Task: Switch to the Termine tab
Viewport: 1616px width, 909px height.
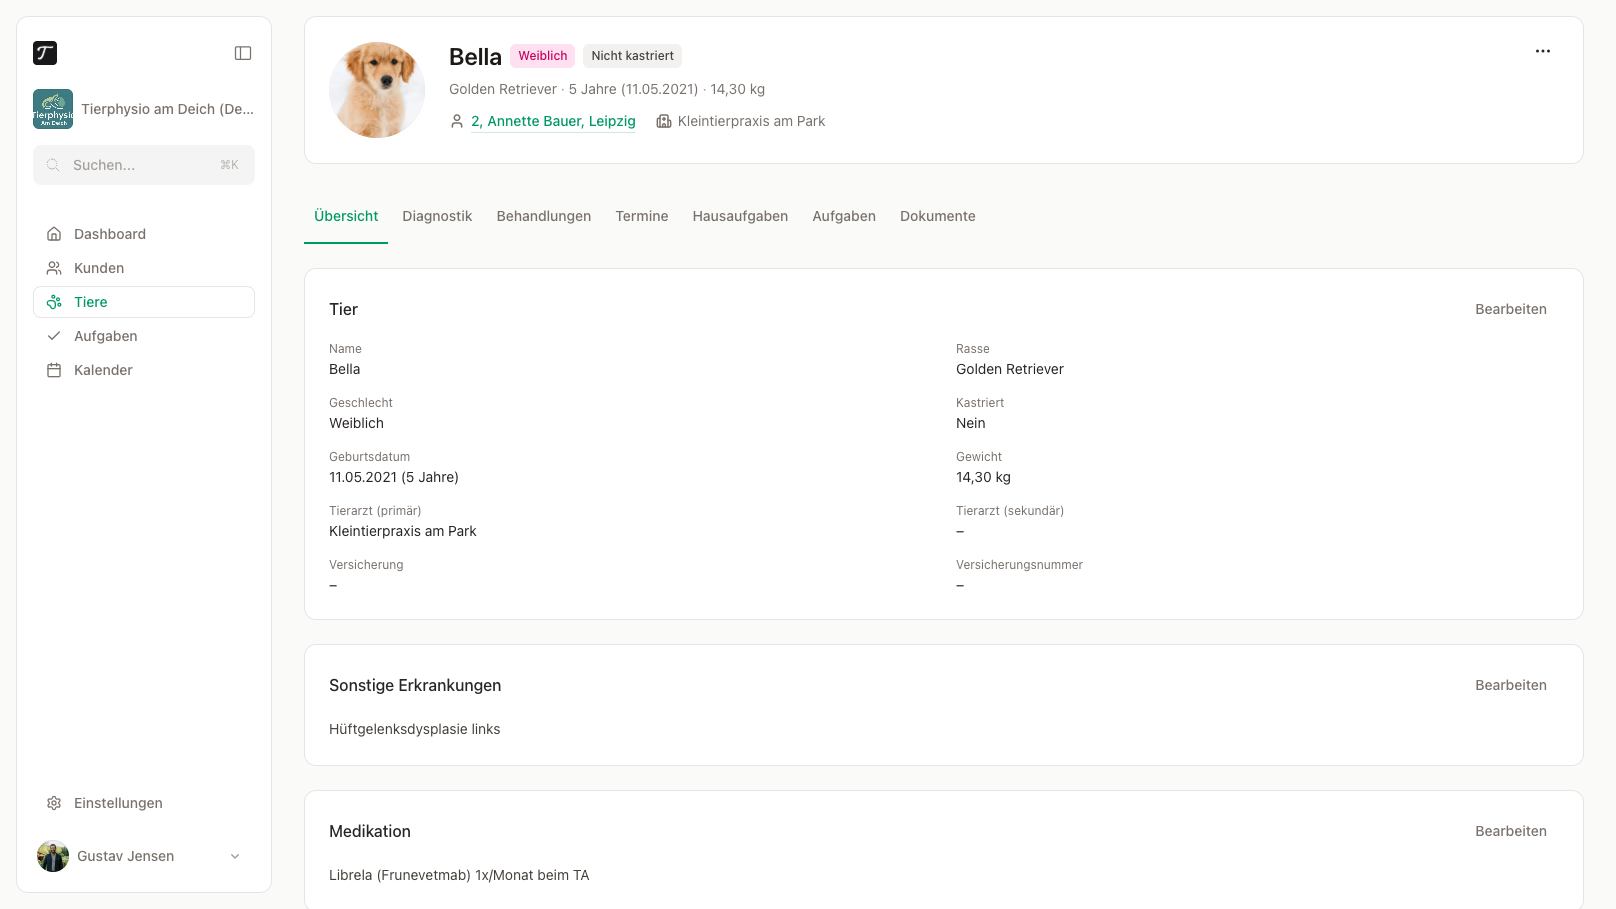Action: pos(642,216)
